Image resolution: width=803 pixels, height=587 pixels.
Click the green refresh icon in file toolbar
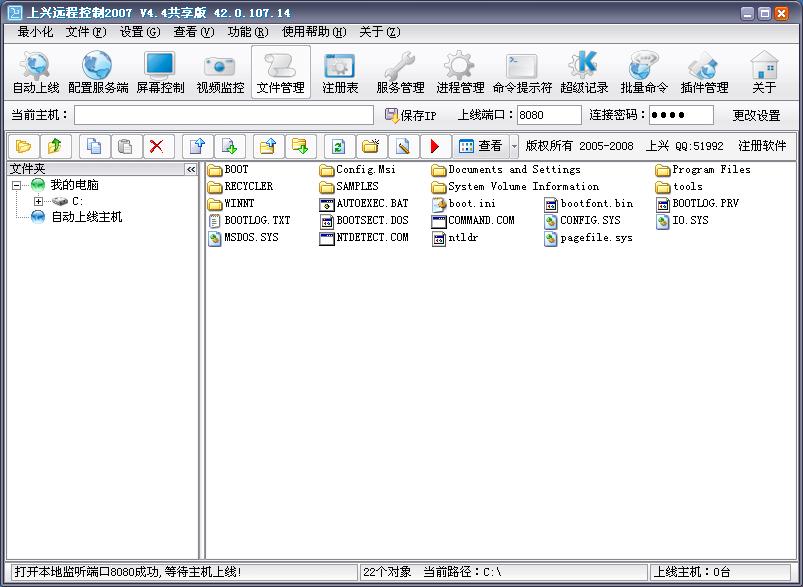click(x=338, y=146)
